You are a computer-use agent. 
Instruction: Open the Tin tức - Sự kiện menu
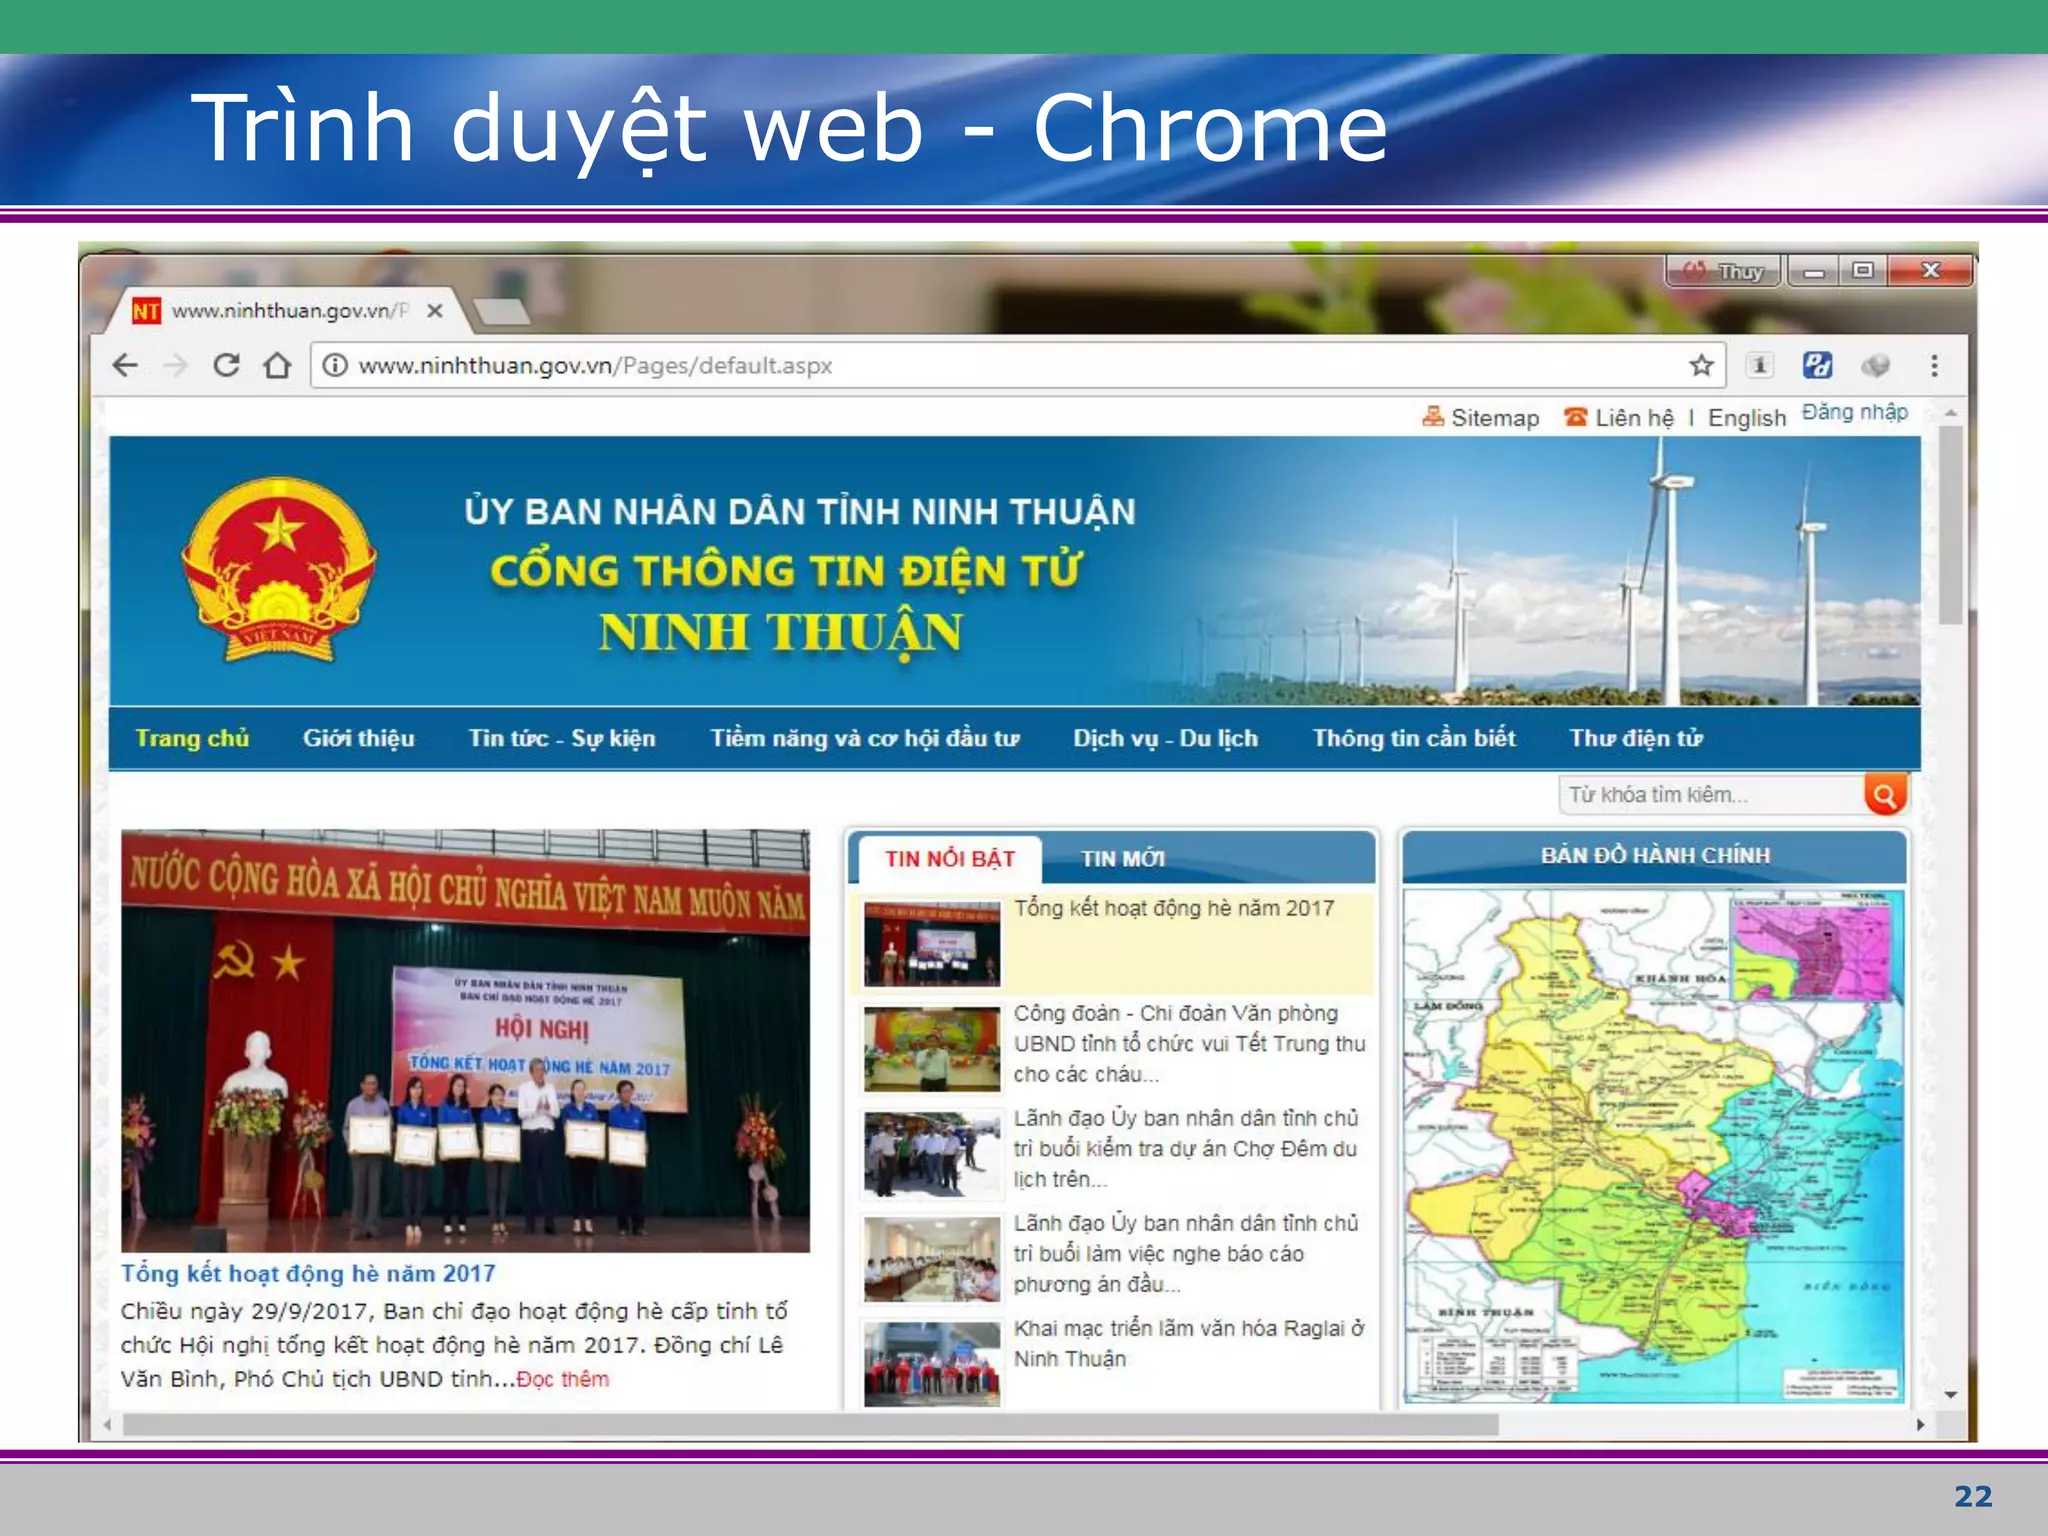[x=562, y=738]
